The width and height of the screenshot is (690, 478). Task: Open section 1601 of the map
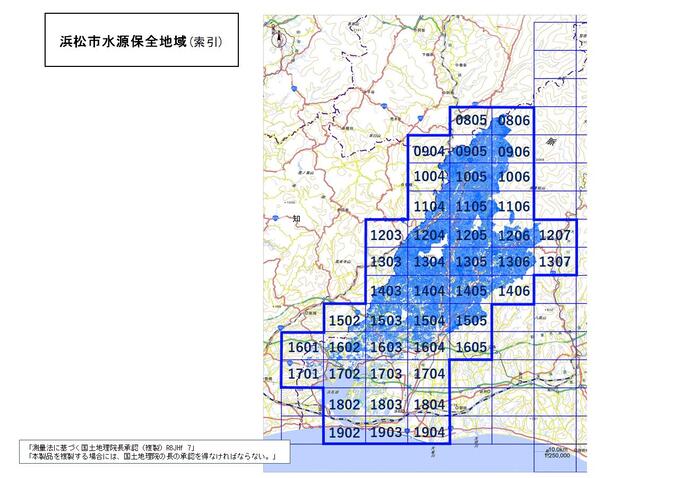coord(303,346)
